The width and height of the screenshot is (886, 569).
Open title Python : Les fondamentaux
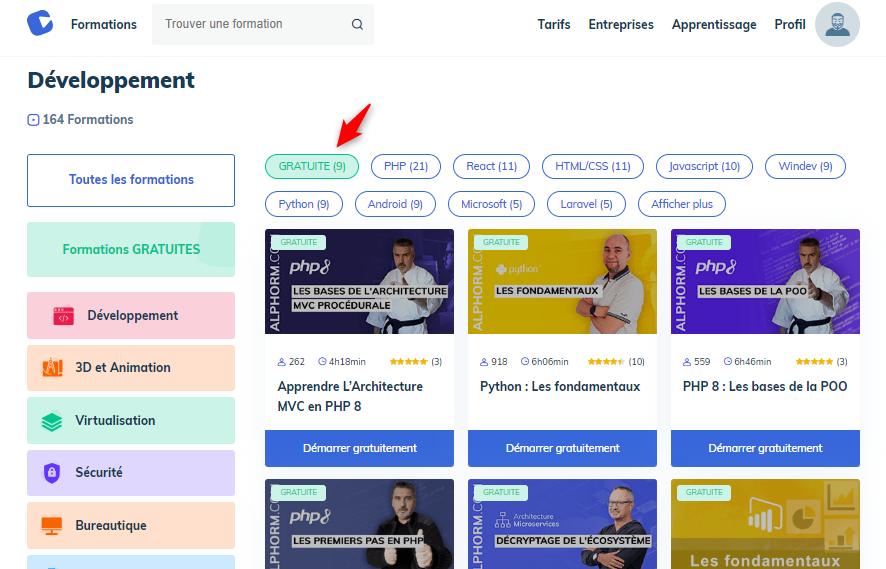[x=560, y=386]
